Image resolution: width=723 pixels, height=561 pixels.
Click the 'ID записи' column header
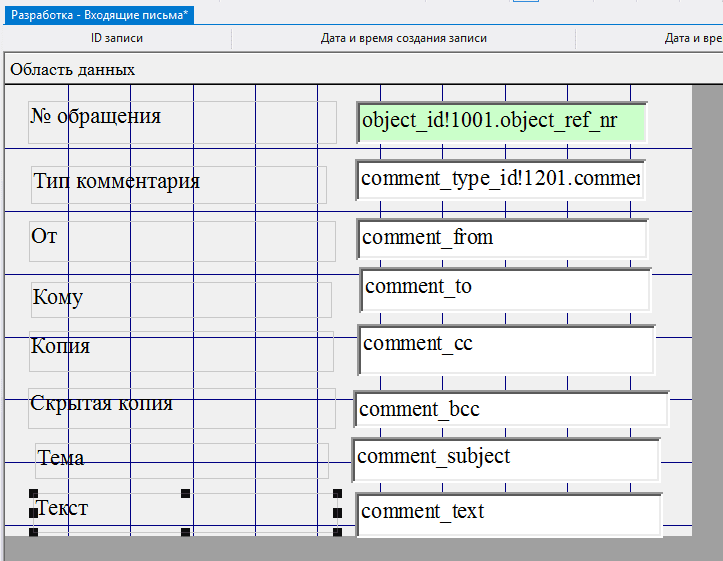[117, 39]
